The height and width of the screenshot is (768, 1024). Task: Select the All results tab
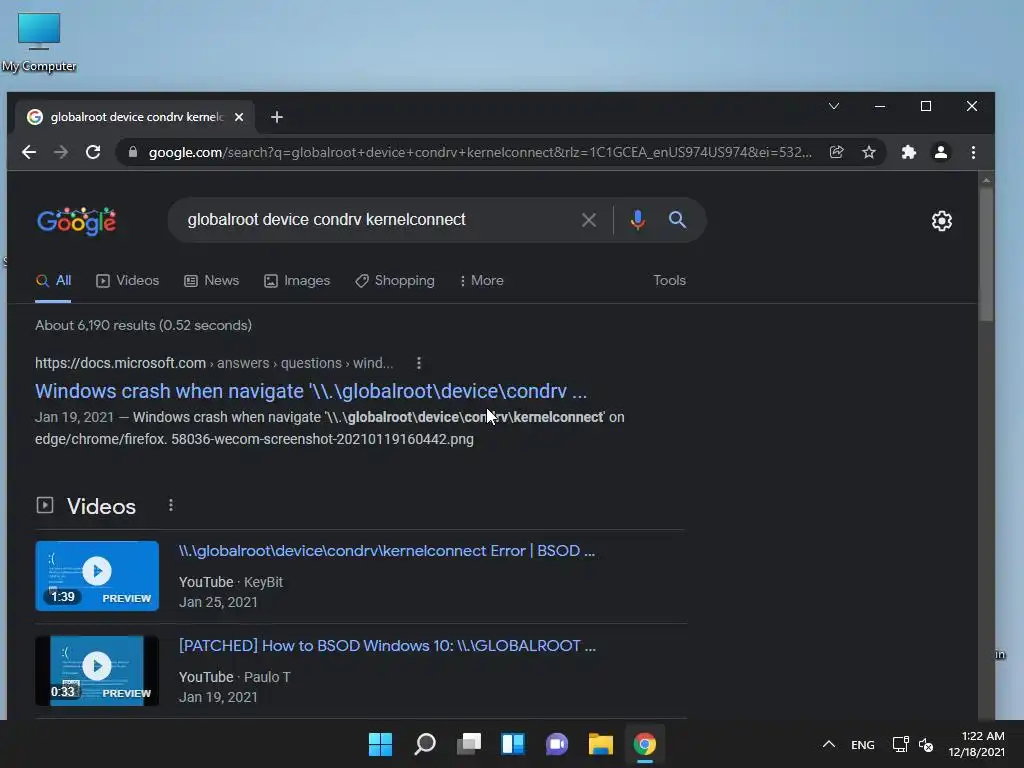point(53,281)
